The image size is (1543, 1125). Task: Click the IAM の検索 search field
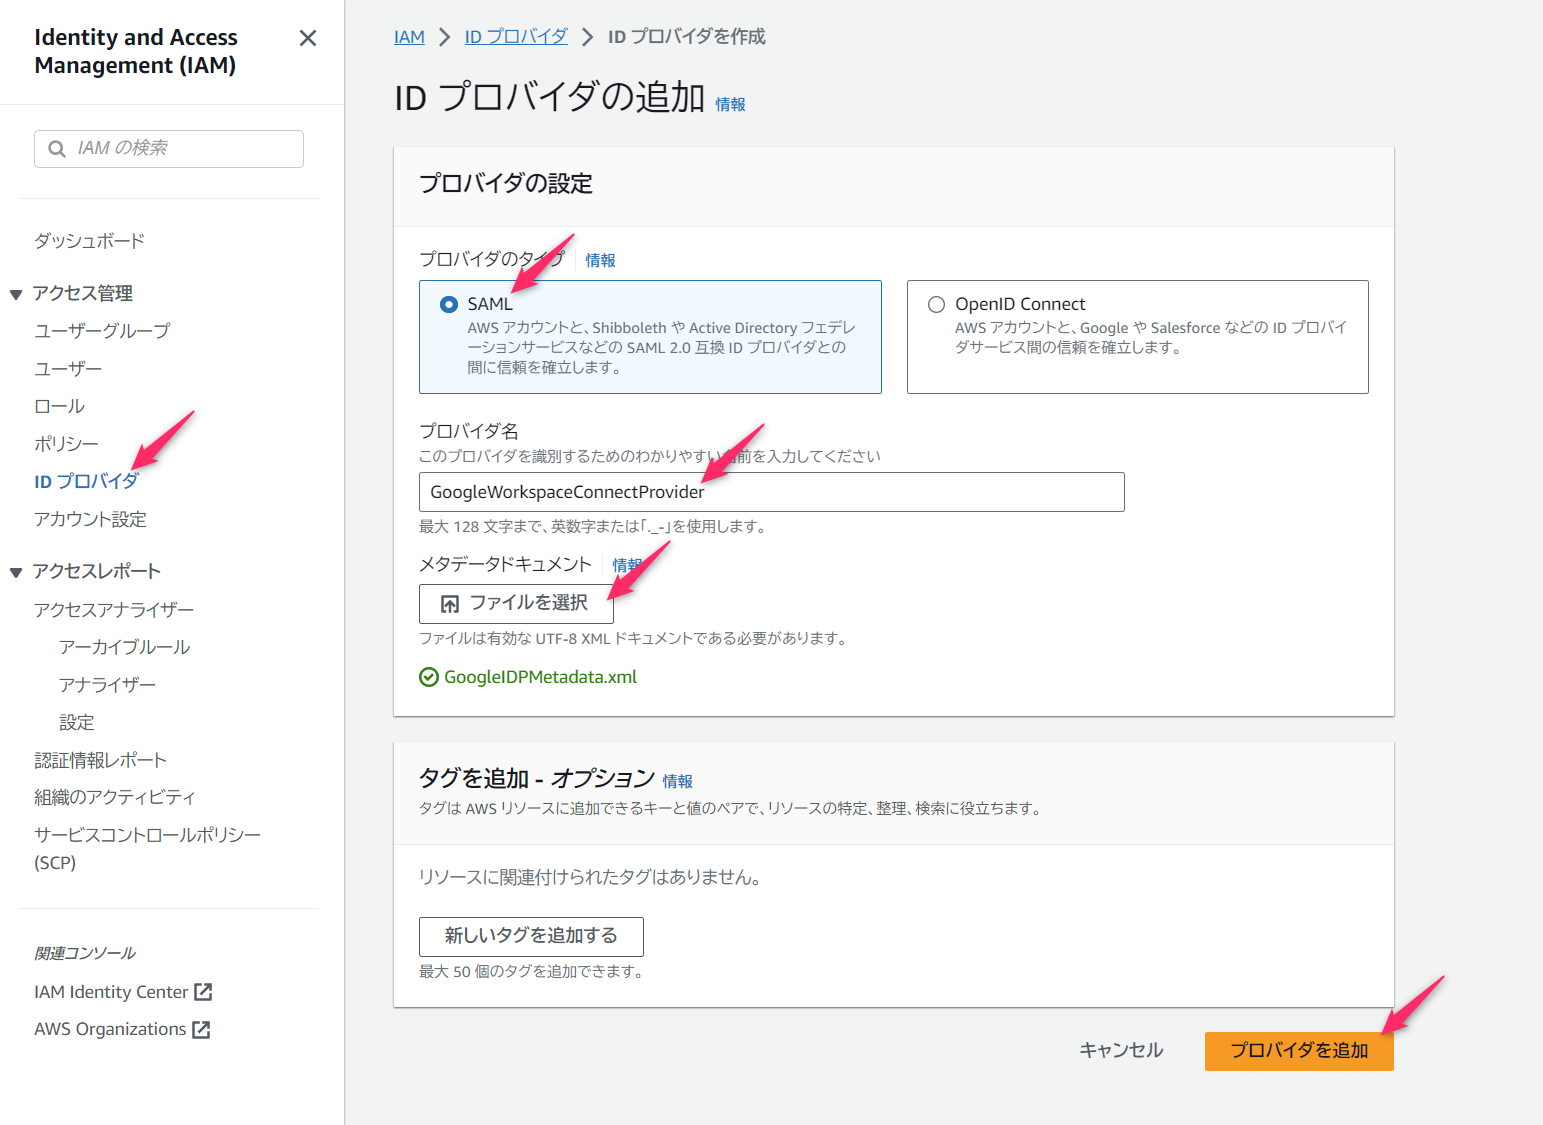[x=169, y=149]
